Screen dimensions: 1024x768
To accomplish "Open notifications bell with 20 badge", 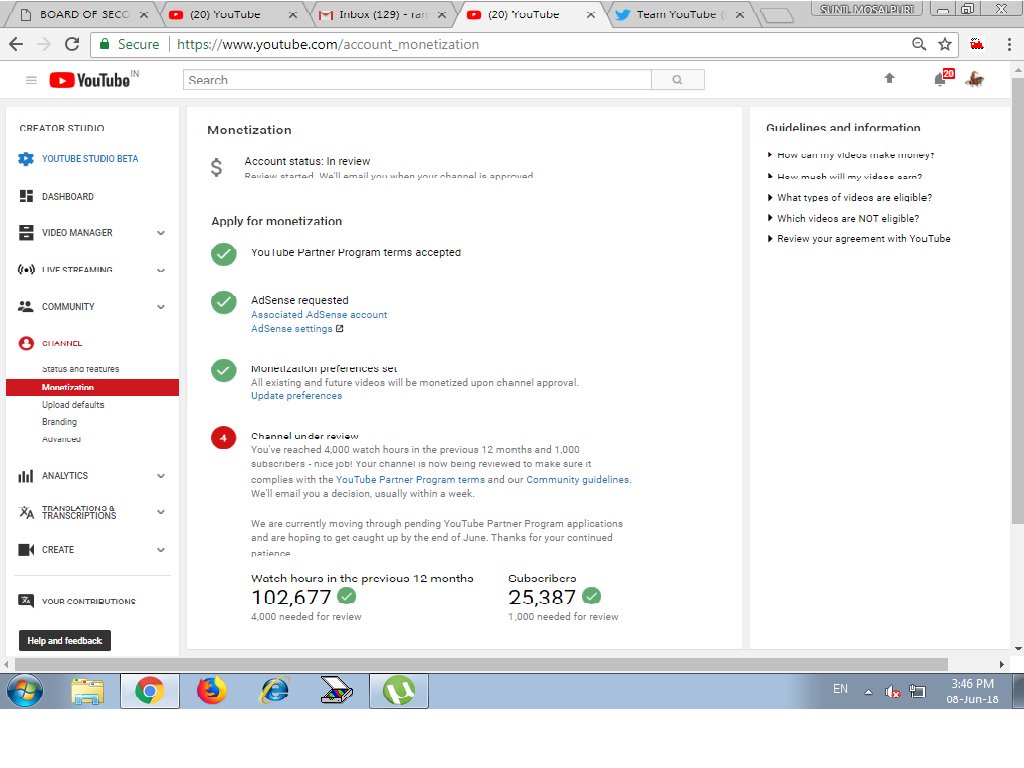I will tap(943, 78).
